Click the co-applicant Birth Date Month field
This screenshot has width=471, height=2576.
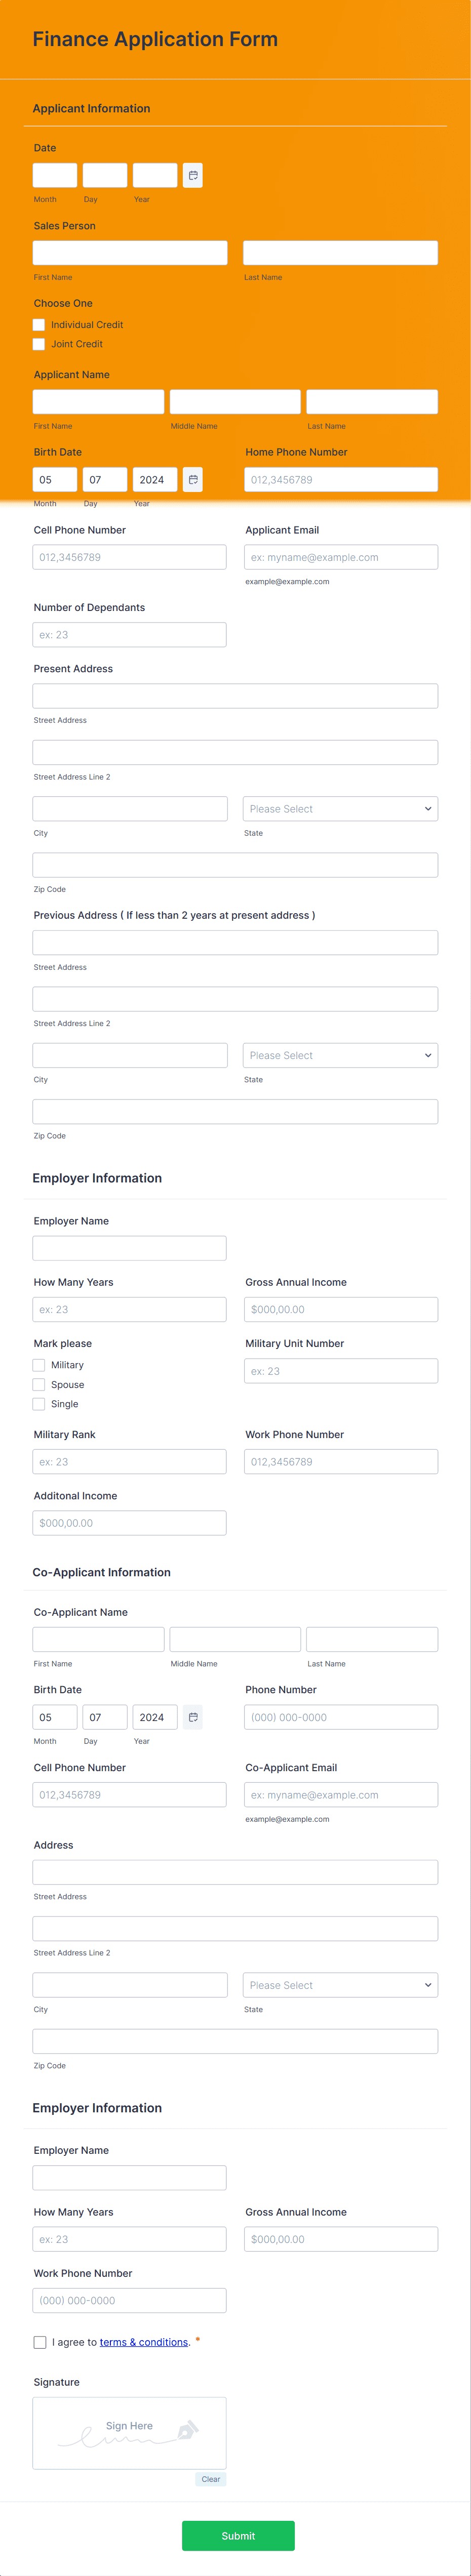click(55, 1717)
